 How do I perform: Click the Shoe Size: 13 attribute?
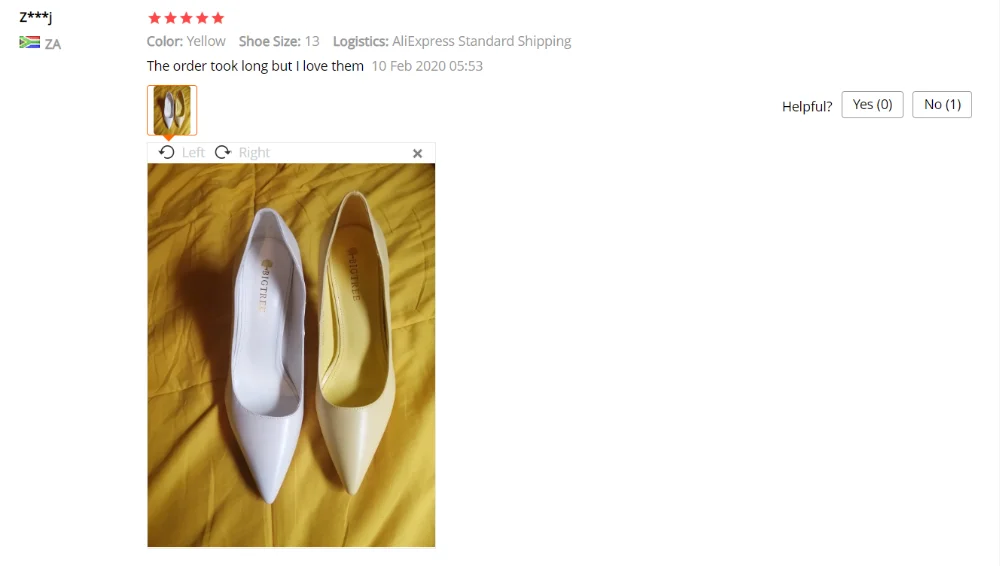tap(279, 41)
